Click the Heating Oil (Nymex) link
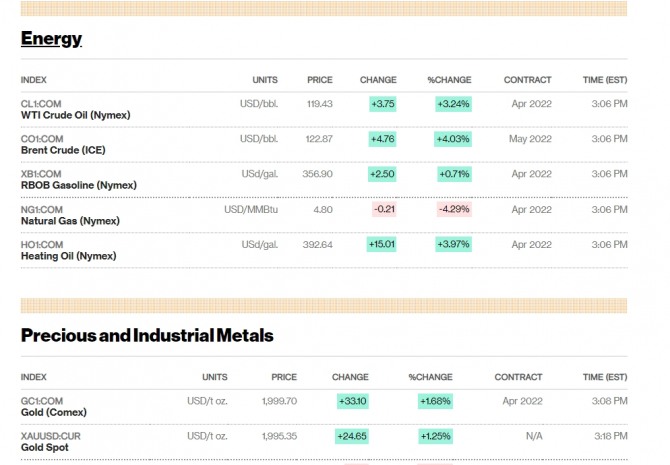Image resolution: width=670 pixels, height=465 pixels. 68,256
